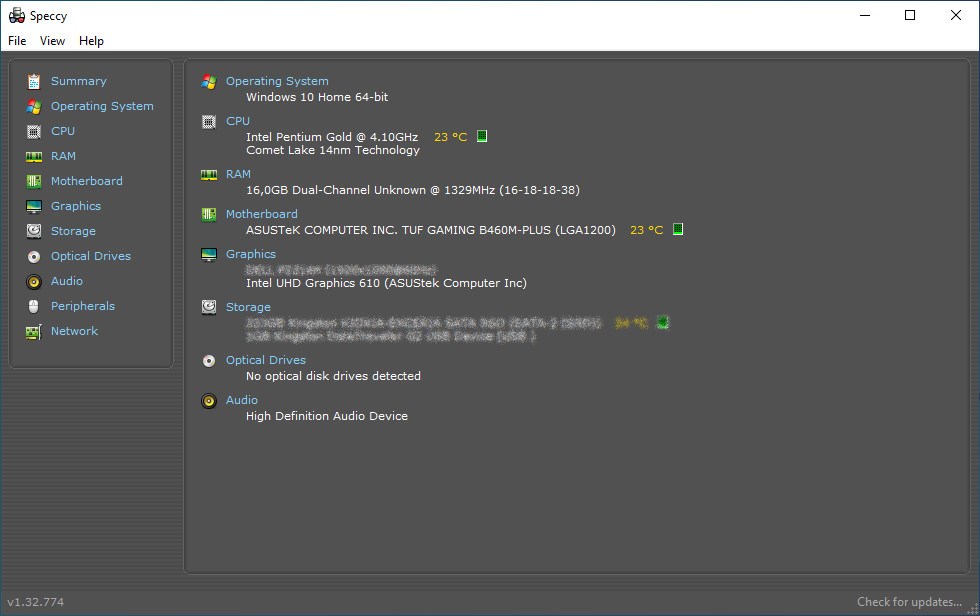Image resolution: width=980 pixels, height=616 pixels.
Task: Open Storage section from sidebar
Action: pos(73,231)
